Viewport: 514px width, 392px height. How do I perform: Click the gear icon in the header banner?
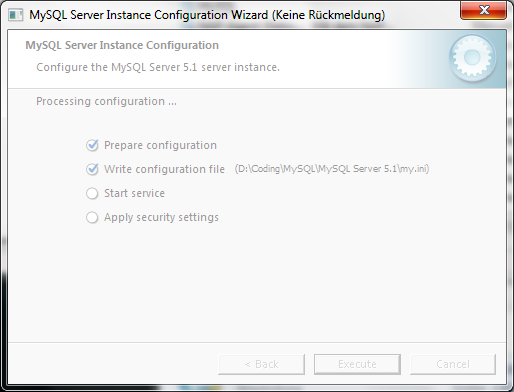[x=472, y=58]
